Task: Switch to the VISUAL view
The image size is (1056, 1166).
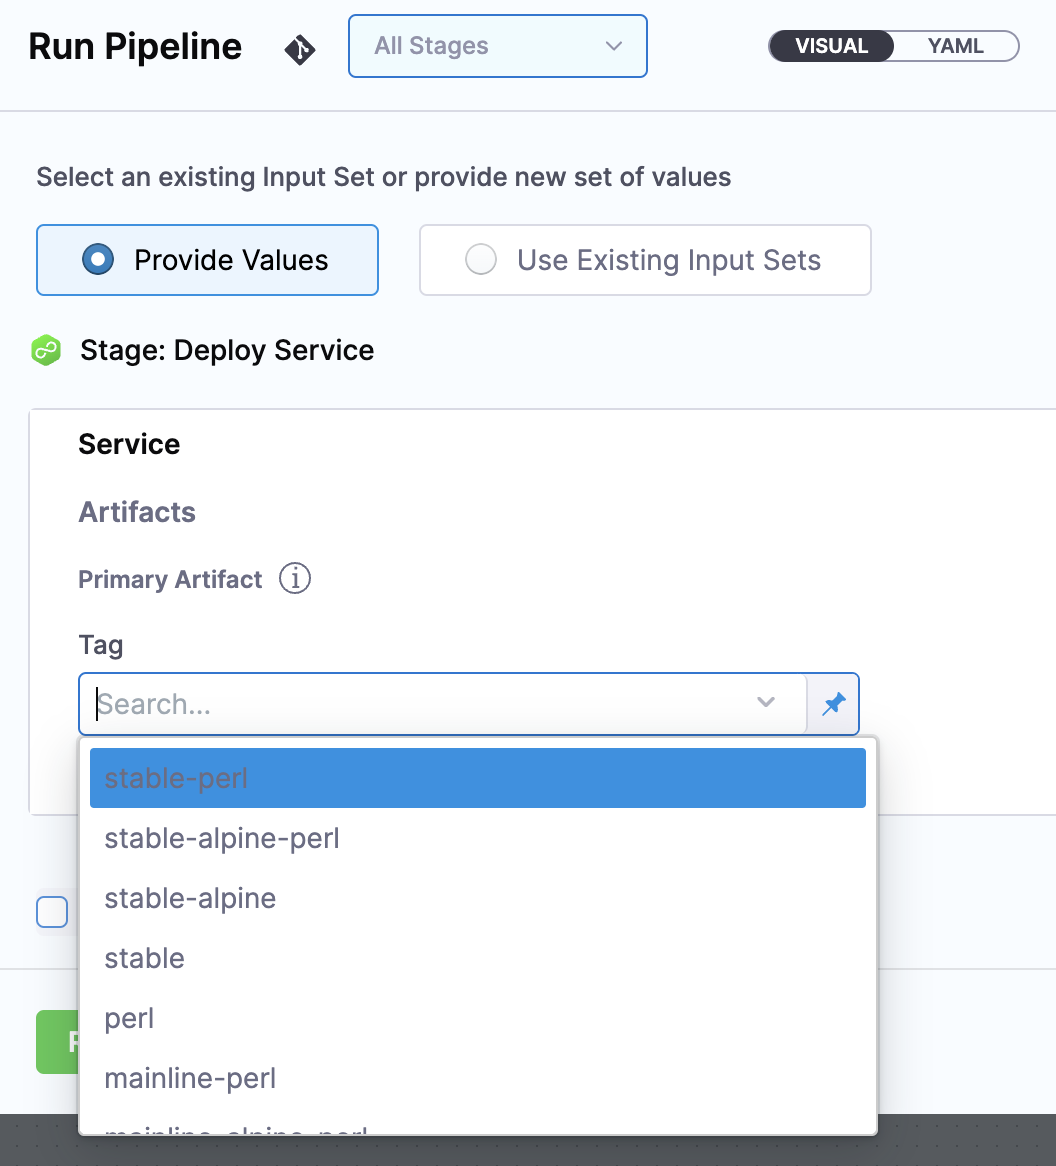Action: [x=831, y=46]
